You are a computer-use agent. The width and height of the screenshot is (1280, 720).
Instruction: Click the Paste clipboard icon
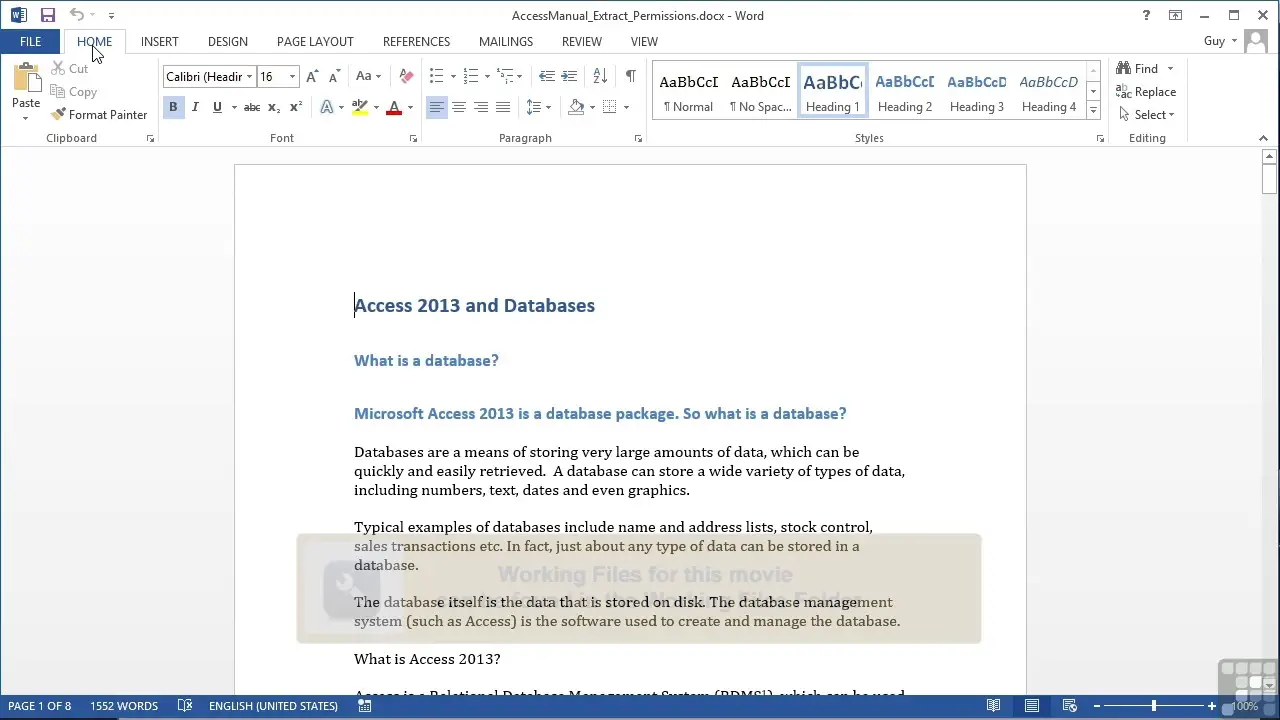pos(26,79)
